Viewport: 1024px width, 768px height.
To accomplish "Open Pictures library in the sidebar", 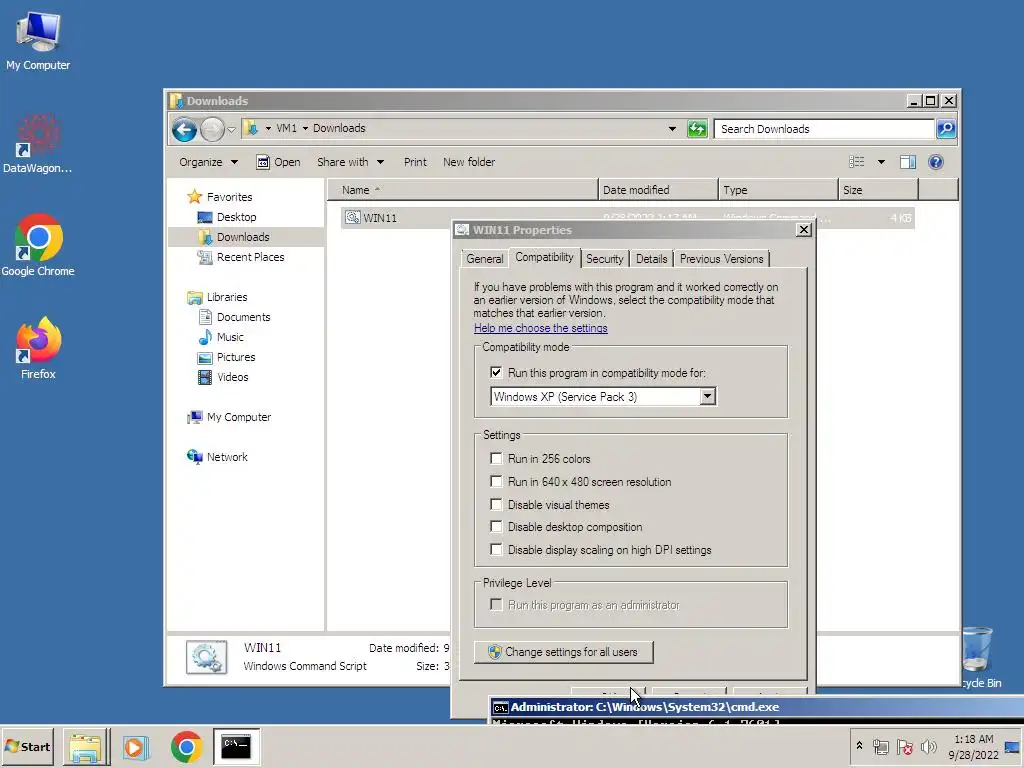I will (236, 357).
